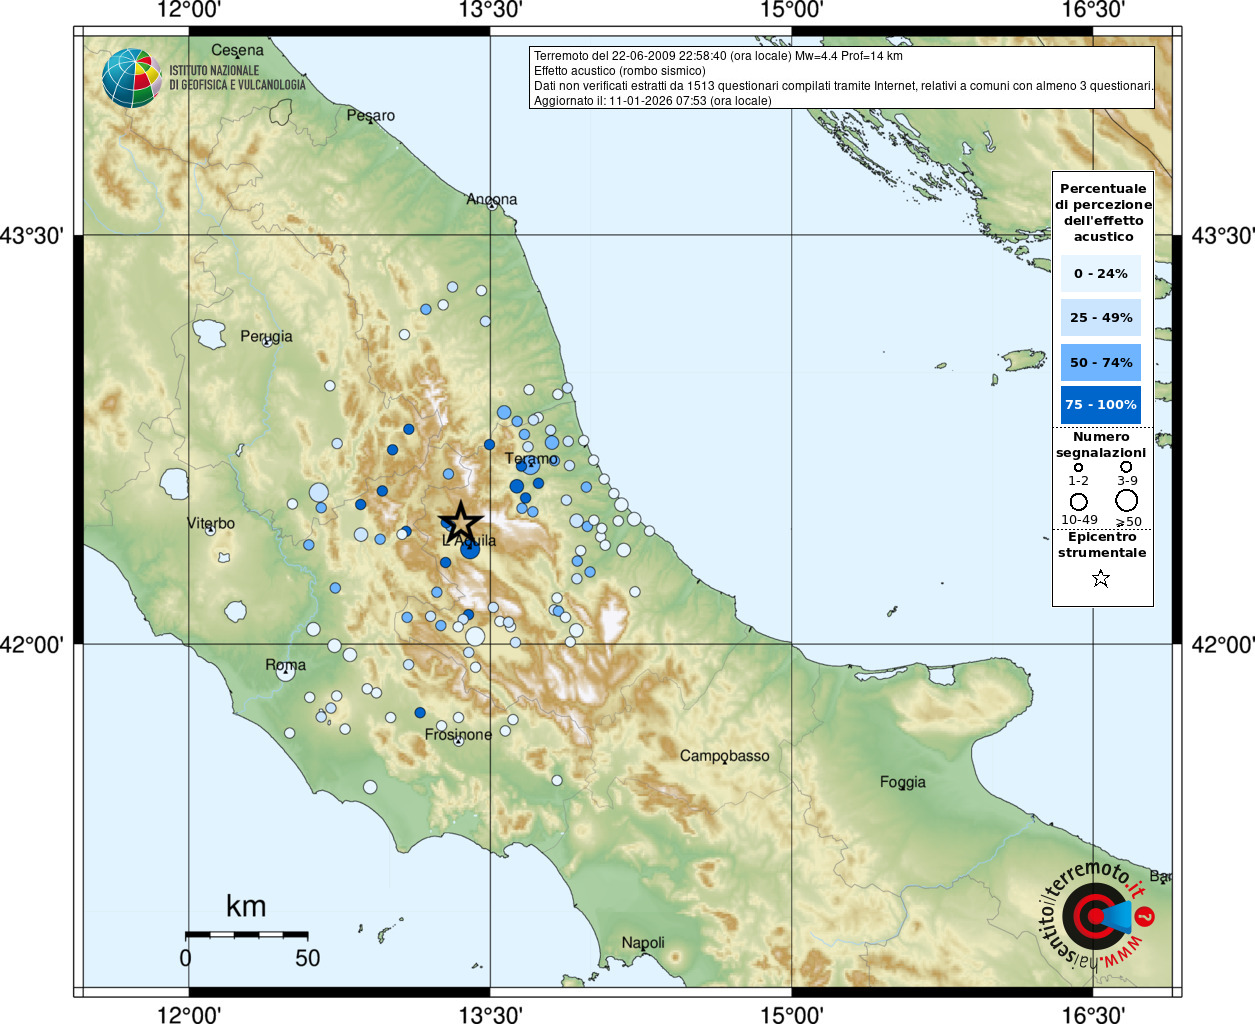Click the 'Effetto acustico (rombo sismico)' line
The image size is (1255, 1024).
(620, 71)
